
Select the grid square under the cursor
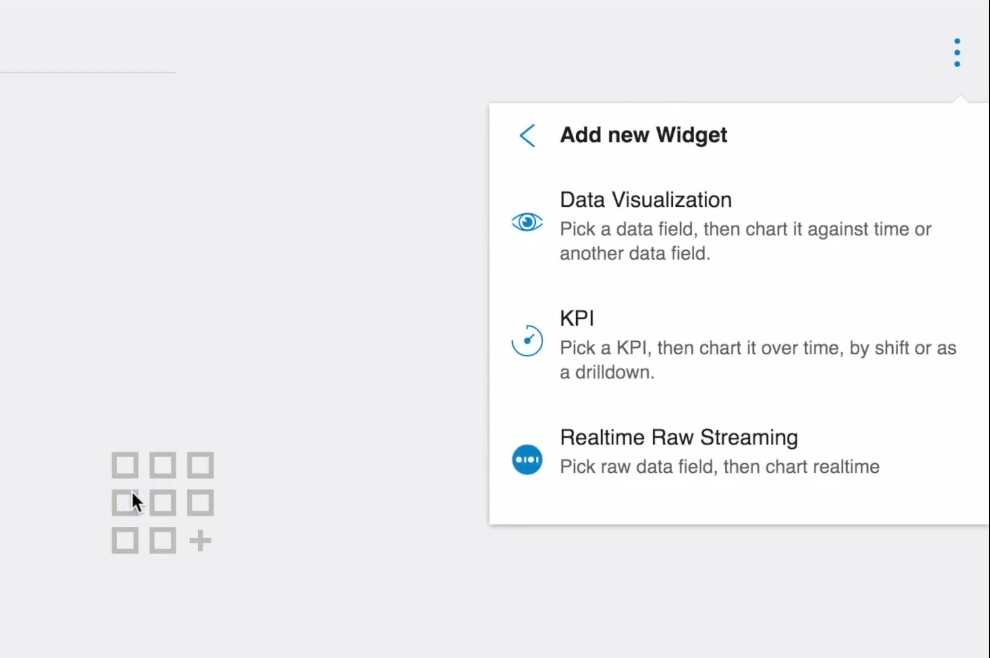point(125,503)
